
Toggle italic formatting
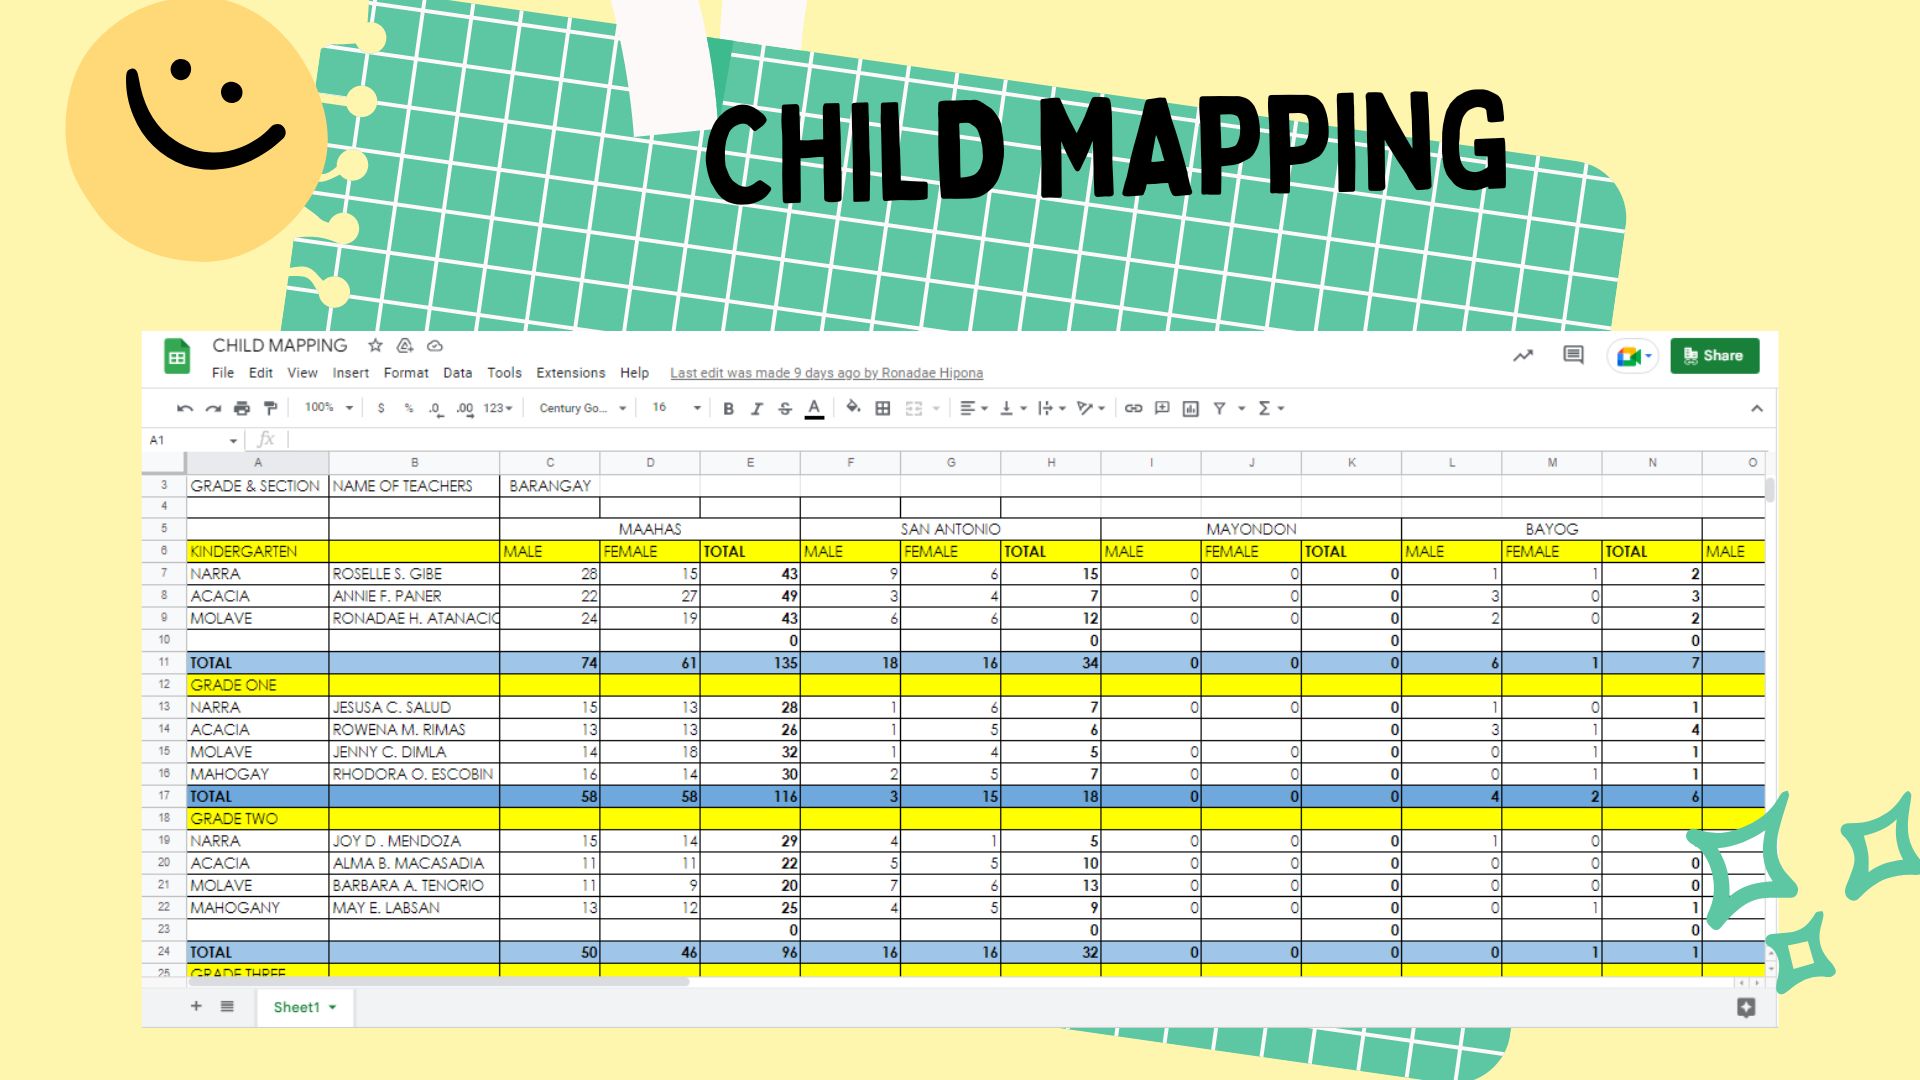pos(756,408)
